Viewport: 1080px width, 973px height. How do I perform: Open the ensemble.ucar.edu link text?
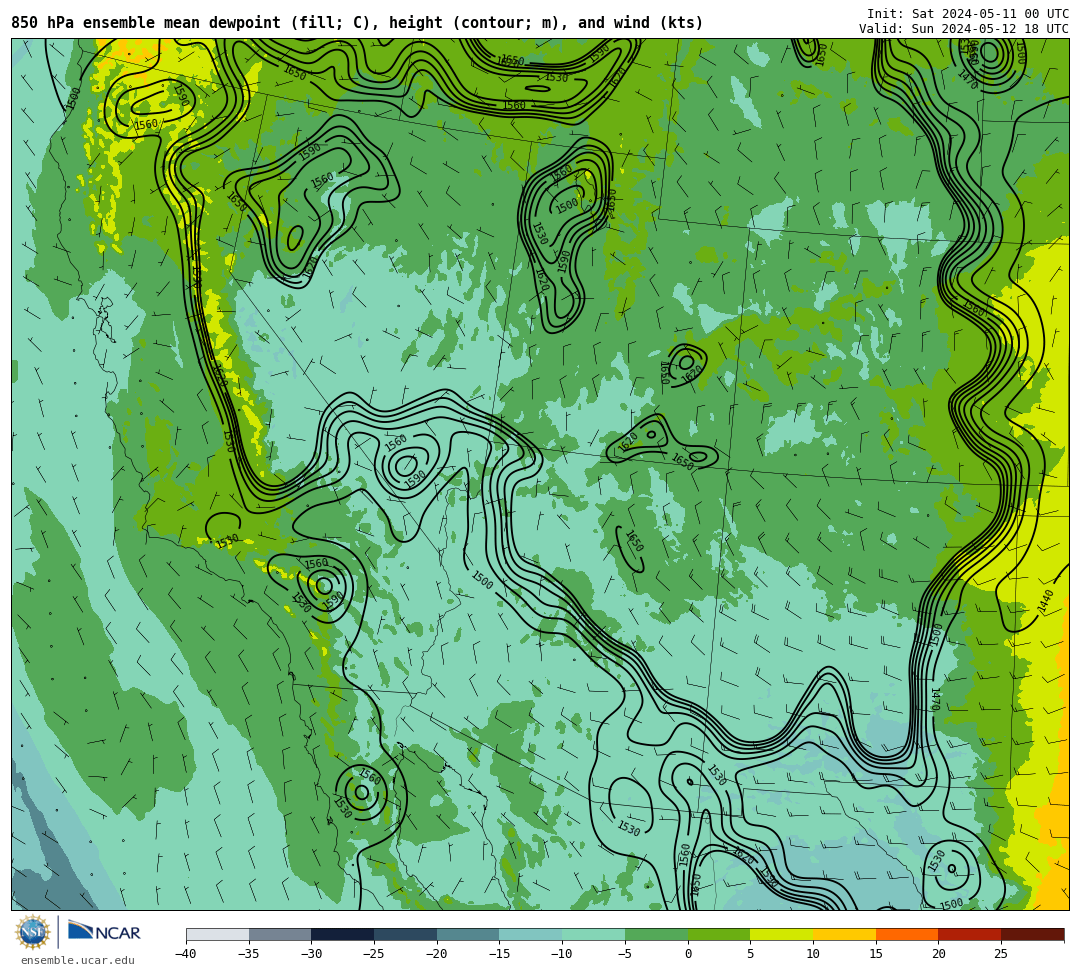coord(78,960)
